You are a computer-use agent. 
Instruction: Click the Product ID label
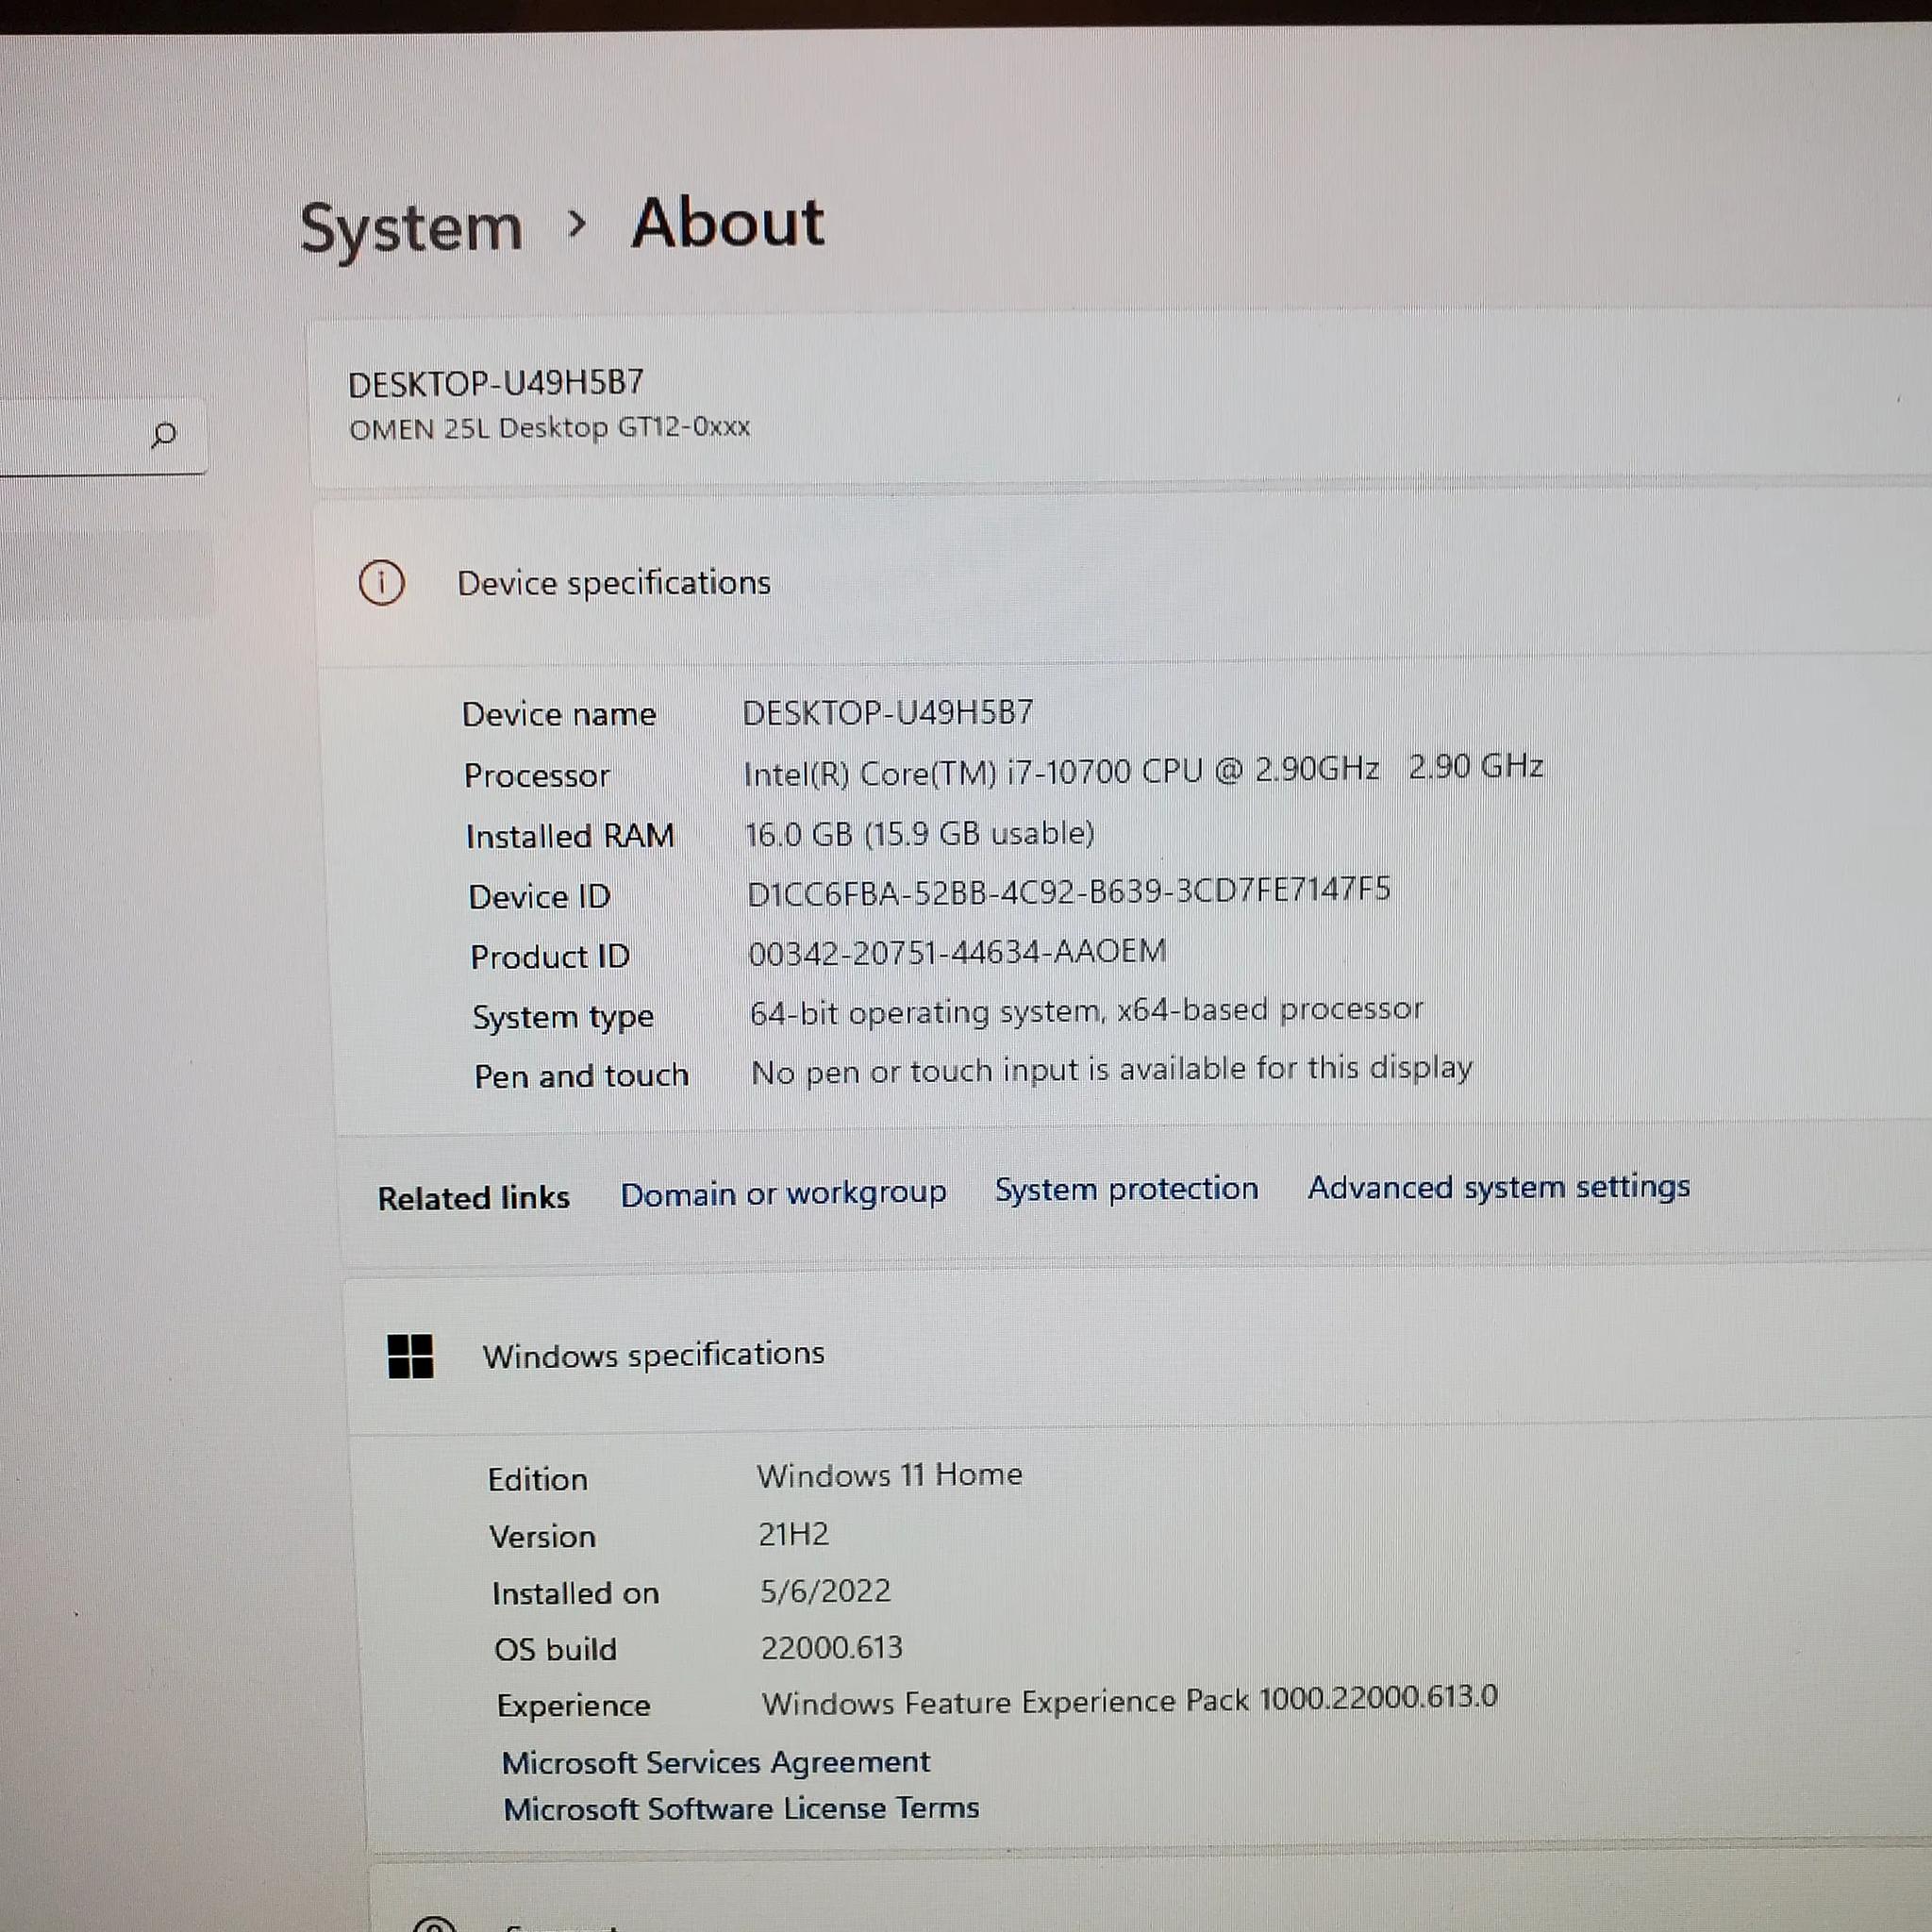[x=550, y=957]
